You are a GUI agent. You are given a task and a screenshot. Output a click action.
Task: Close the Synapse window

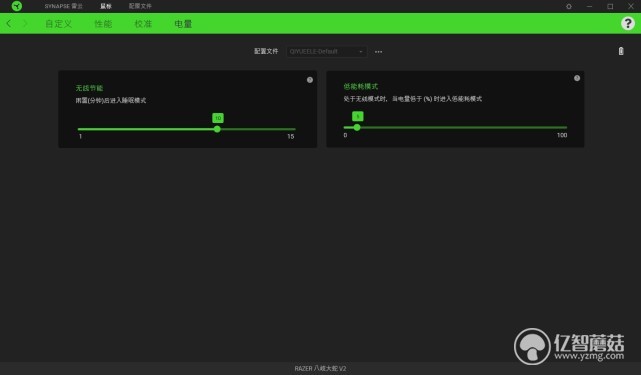point(631,6)
